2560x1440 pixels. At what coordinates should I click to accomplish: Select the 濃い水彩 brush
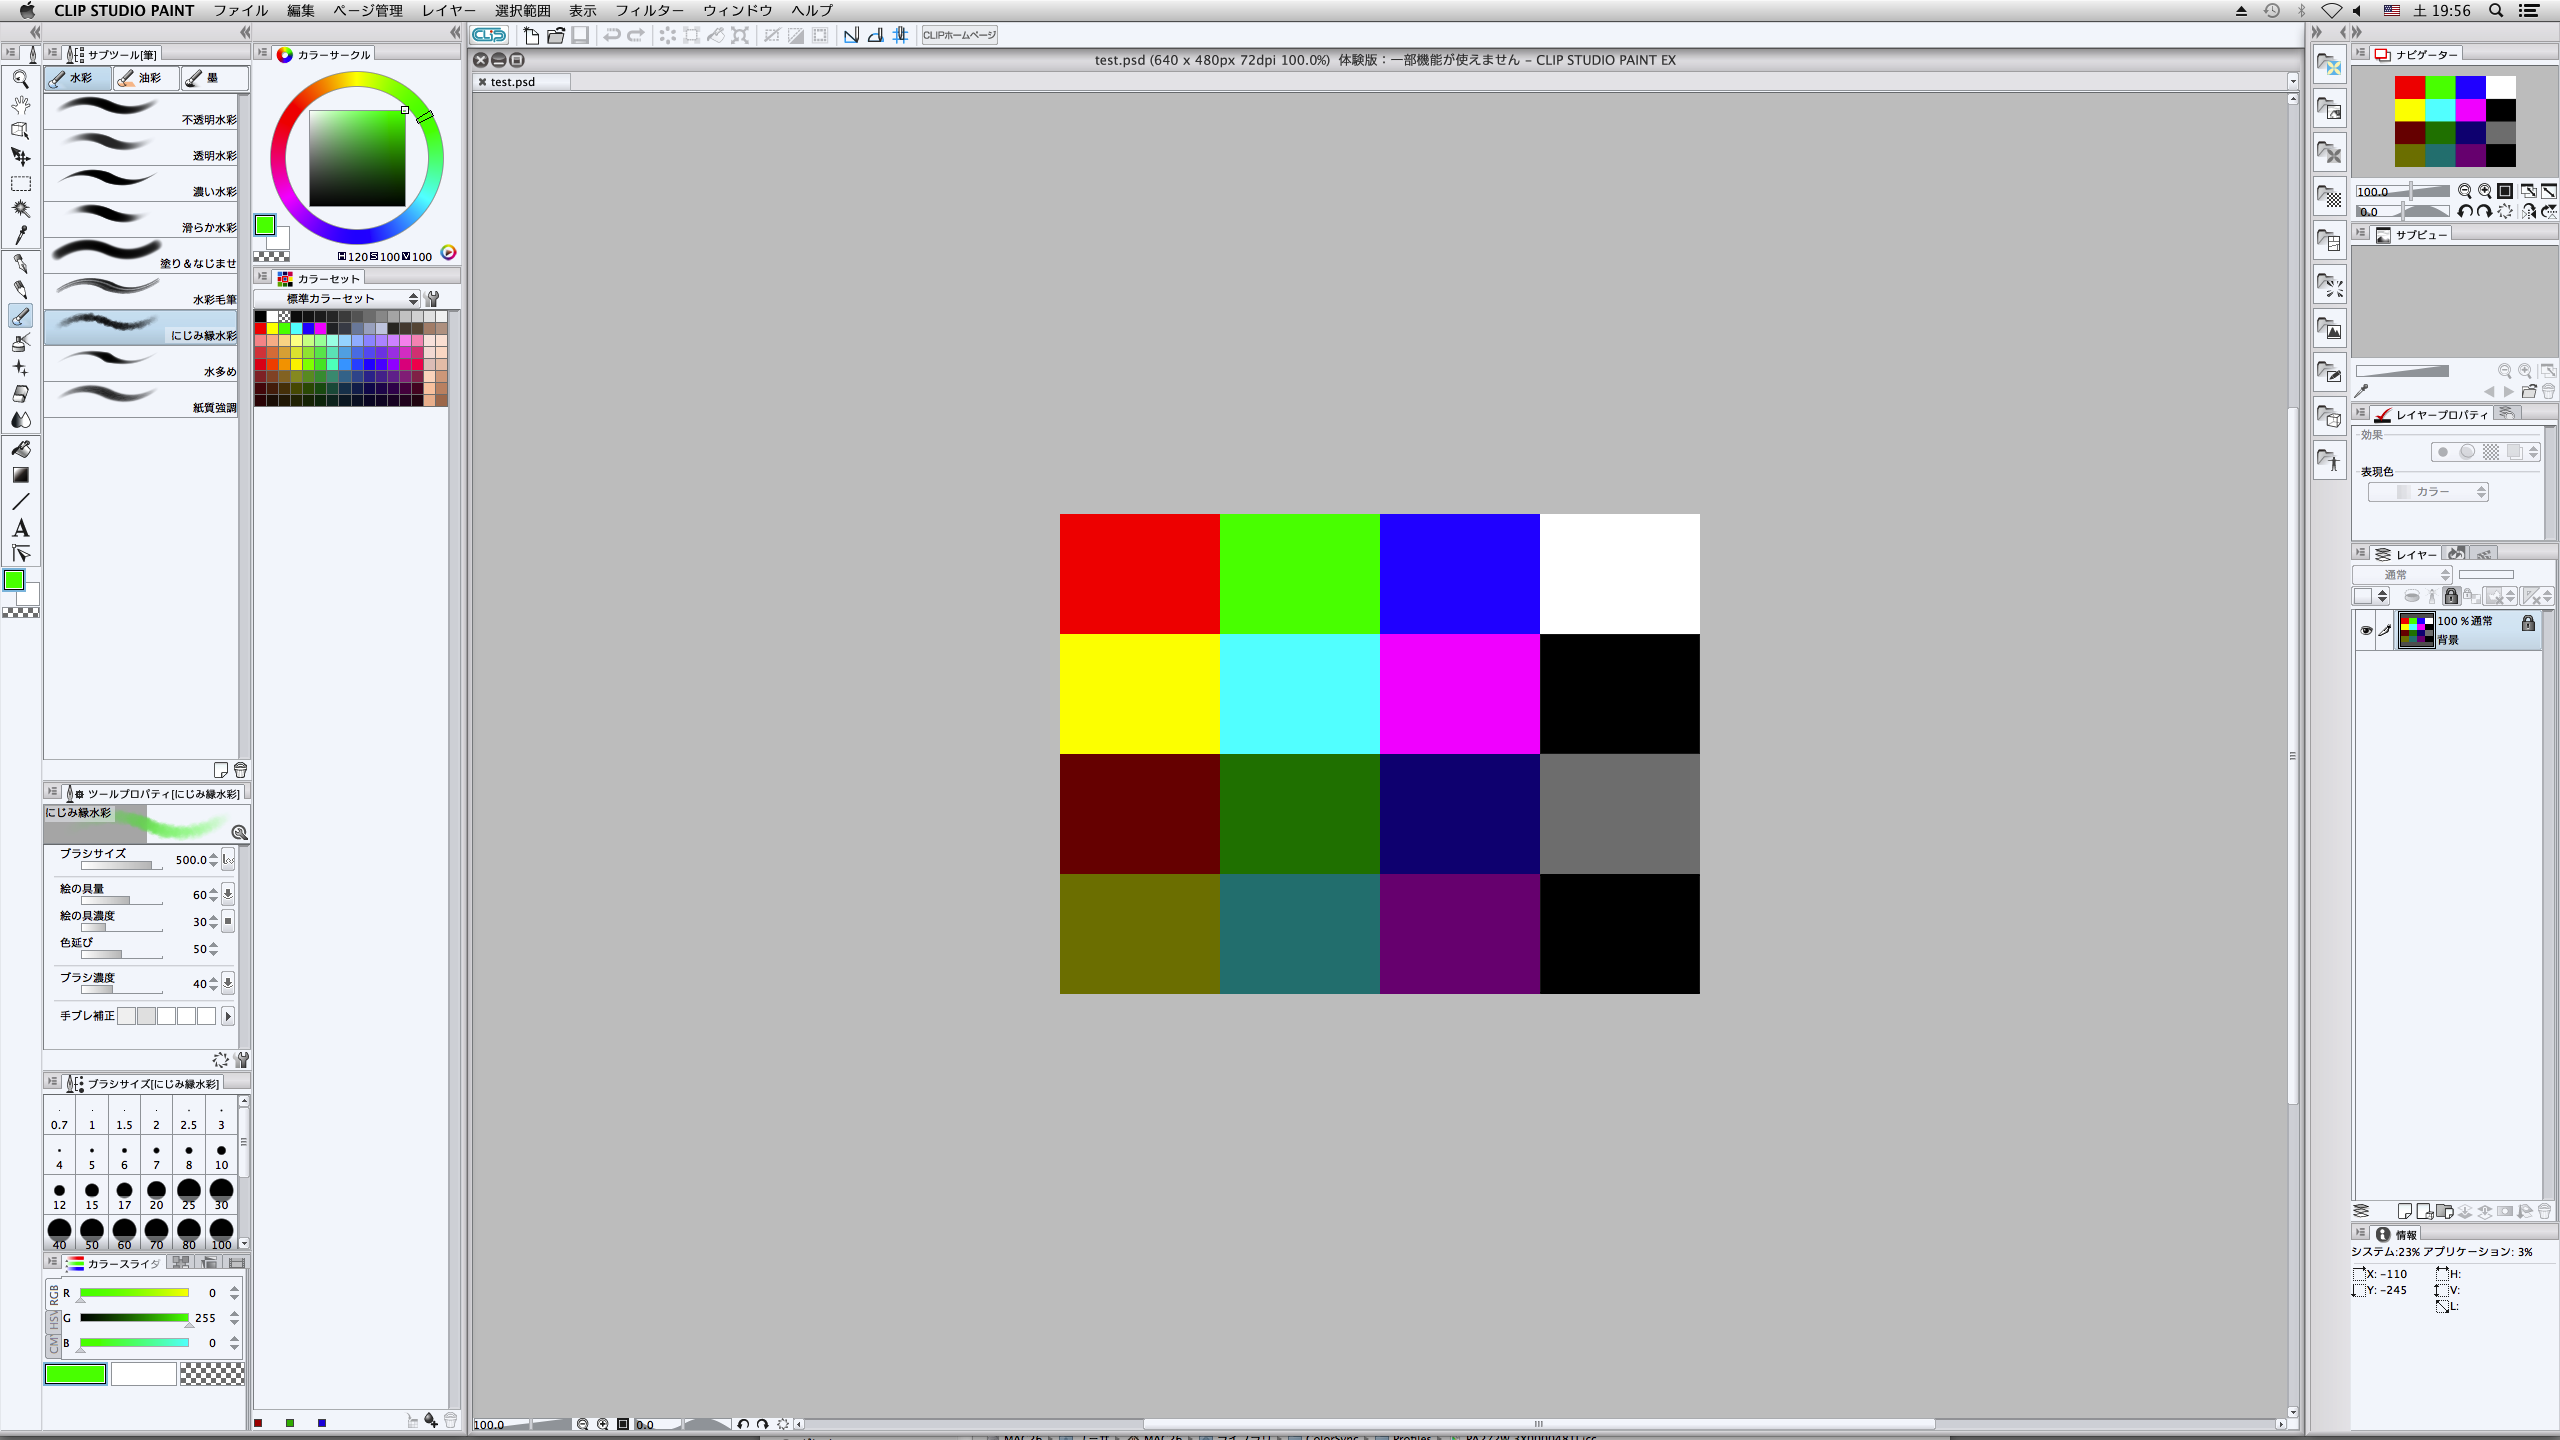pyautogui.click(x=140, y=183)
